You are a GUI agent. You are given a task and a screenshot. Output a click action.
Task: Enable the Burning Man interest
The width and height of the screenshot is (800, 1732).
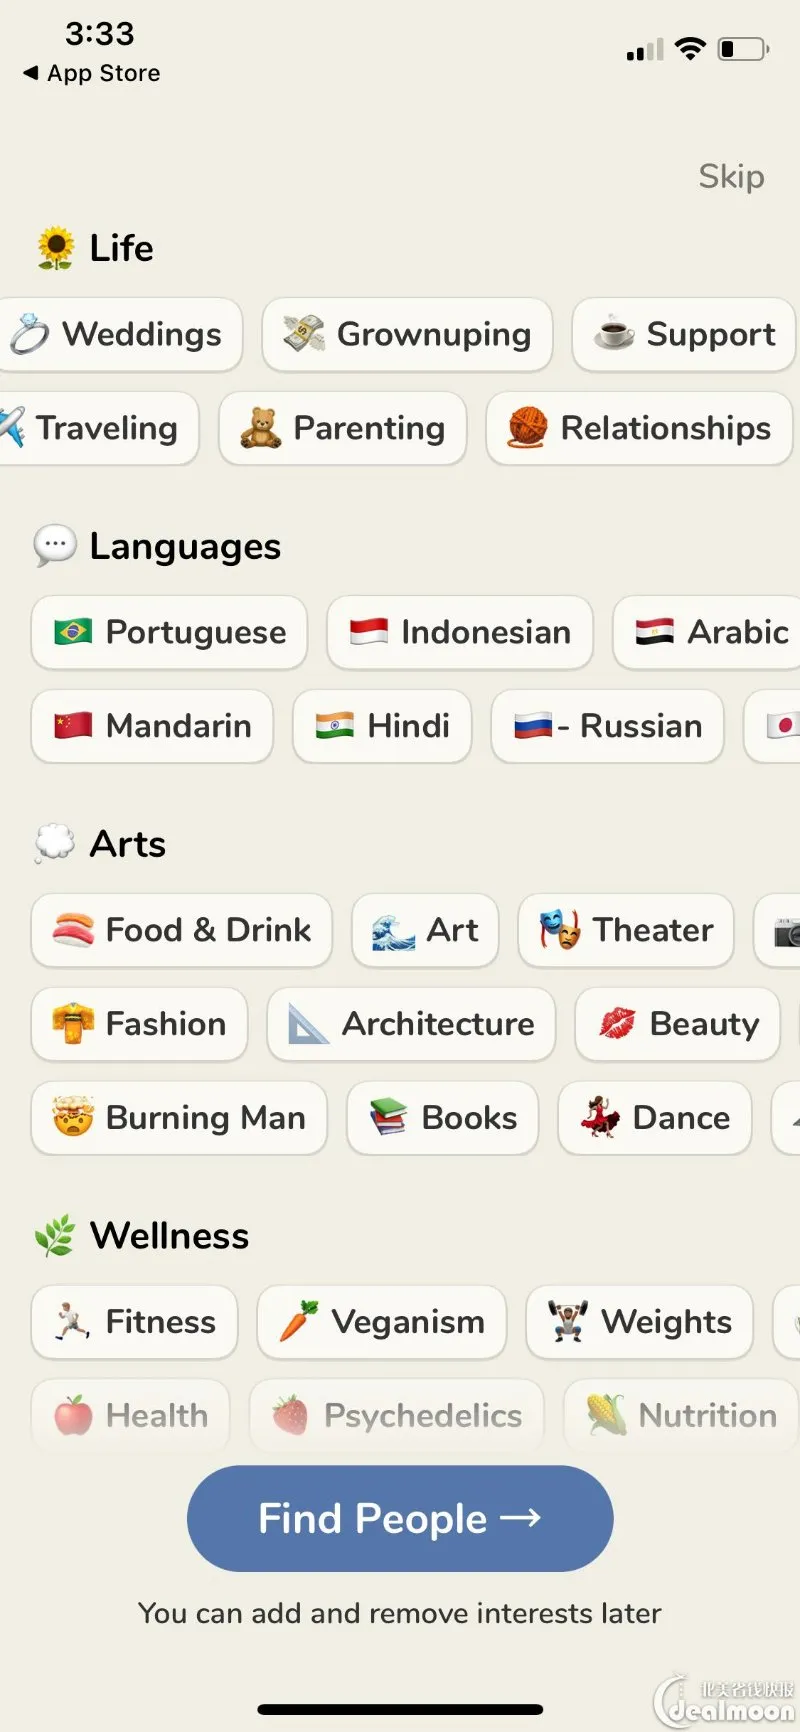click(179, 1118)
